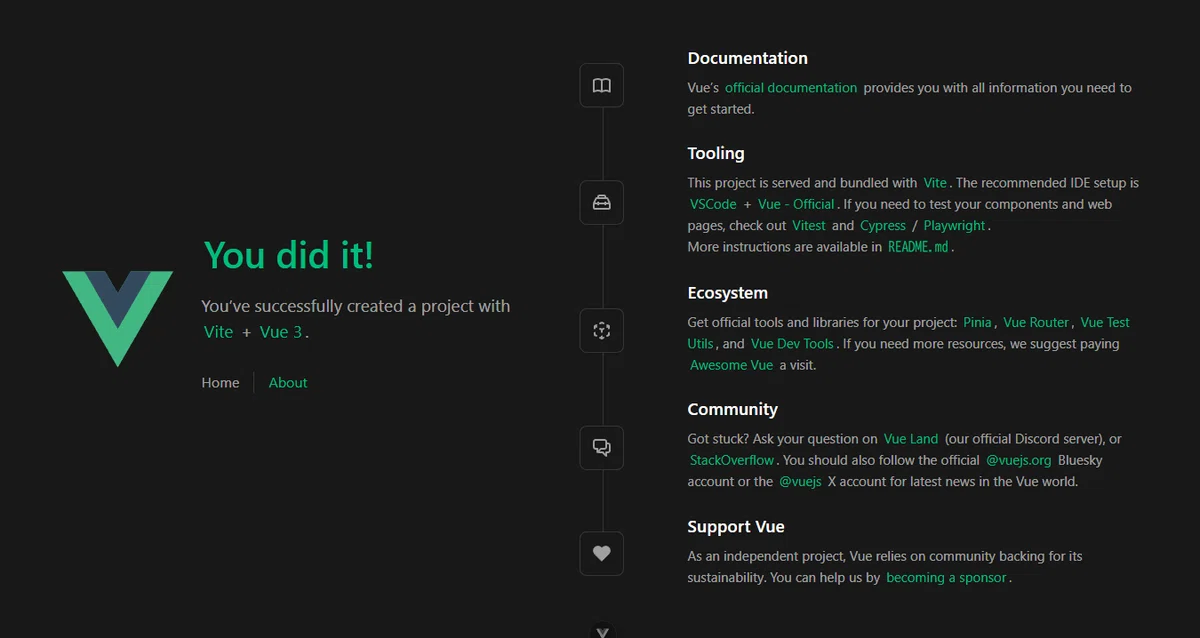This screenshot has height=638, width=1200.
Task: Follow the @vuejs.org Bluesky link
Action: click(1019, 460)
